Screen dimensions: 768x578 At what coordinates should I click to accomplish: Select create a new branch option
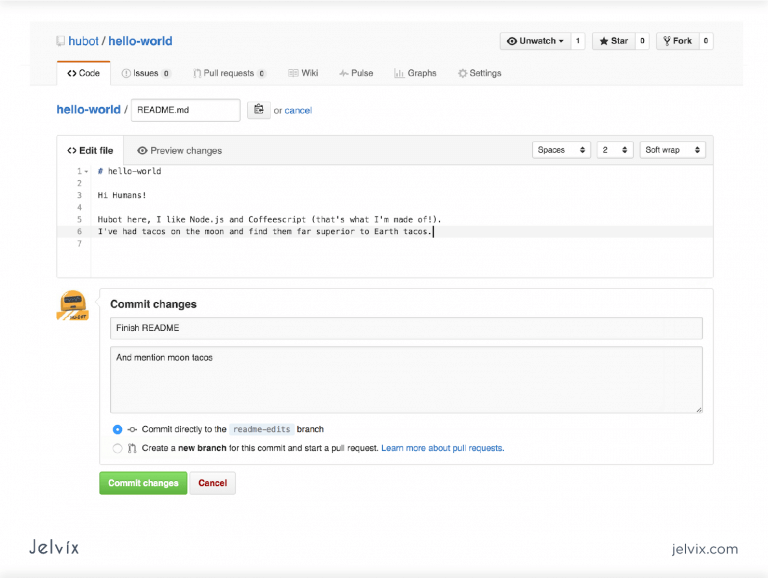(x=118, y=448)
